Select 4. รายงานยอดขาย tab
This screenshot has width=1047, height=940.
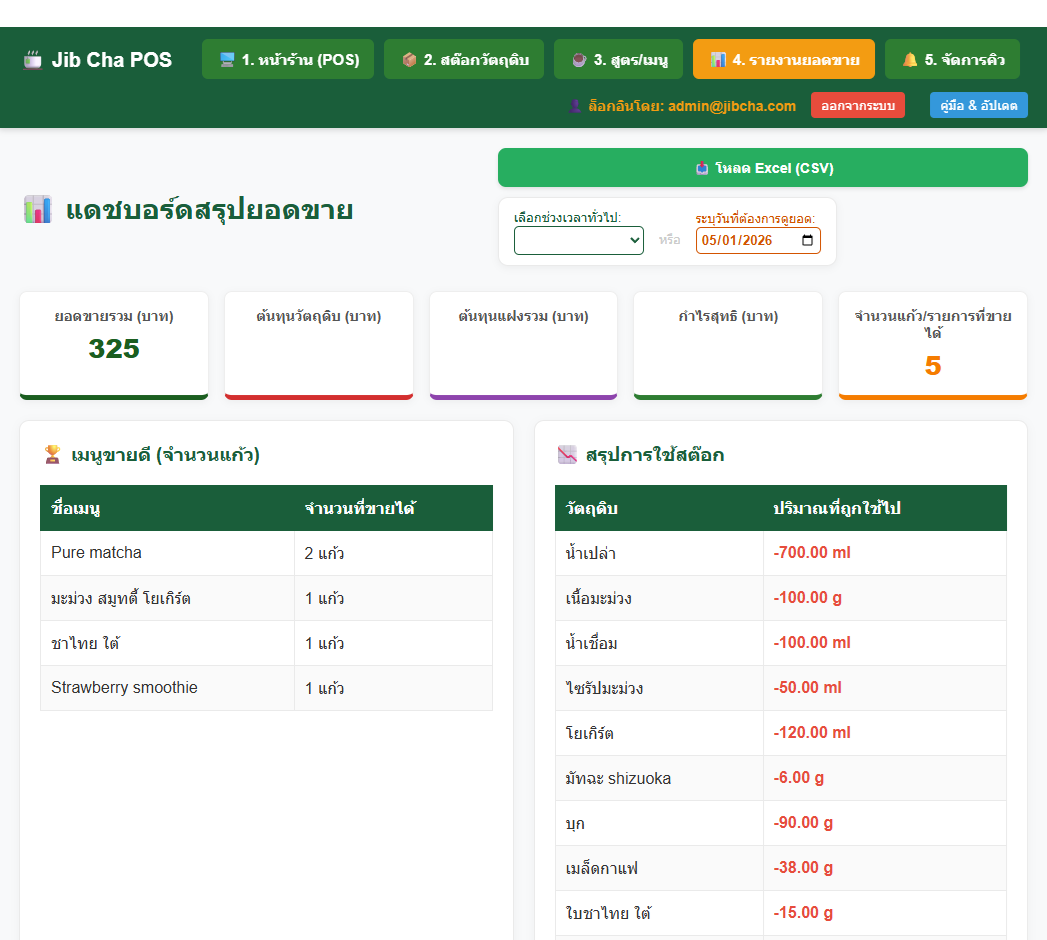(784, 59)
